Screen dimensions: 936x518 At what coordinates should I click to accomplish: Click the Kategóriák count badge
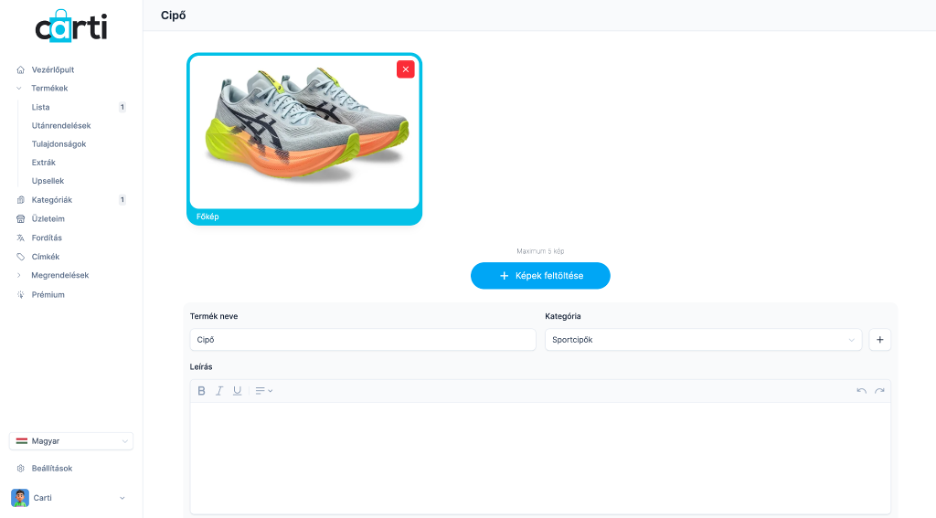tap(122, 200)
